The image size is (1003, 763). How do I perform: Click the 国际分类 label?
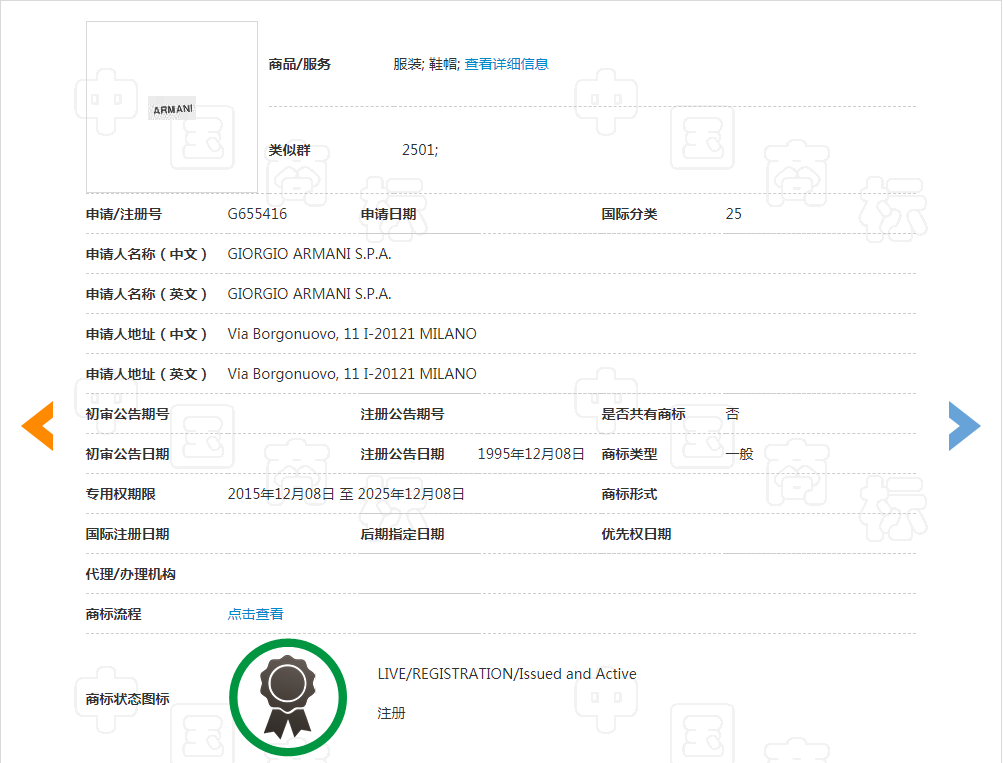pos(629,214)
